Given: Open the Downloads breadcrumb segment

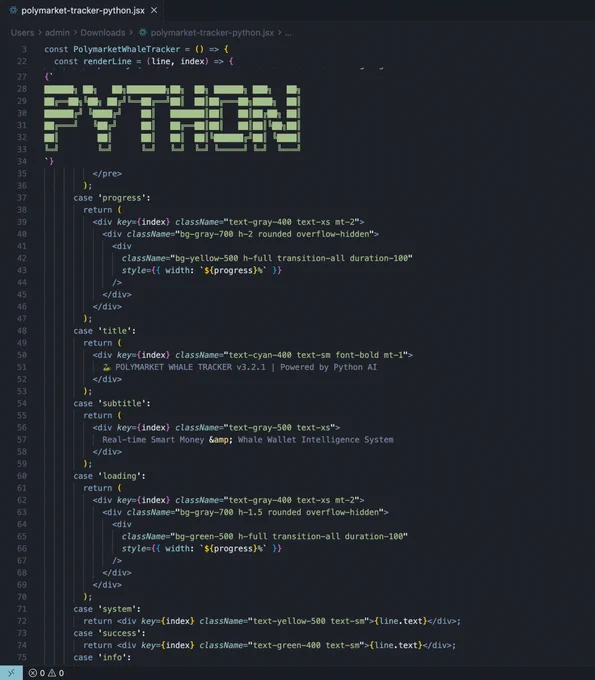Looking at the screenshot, I should click(102, 33).
